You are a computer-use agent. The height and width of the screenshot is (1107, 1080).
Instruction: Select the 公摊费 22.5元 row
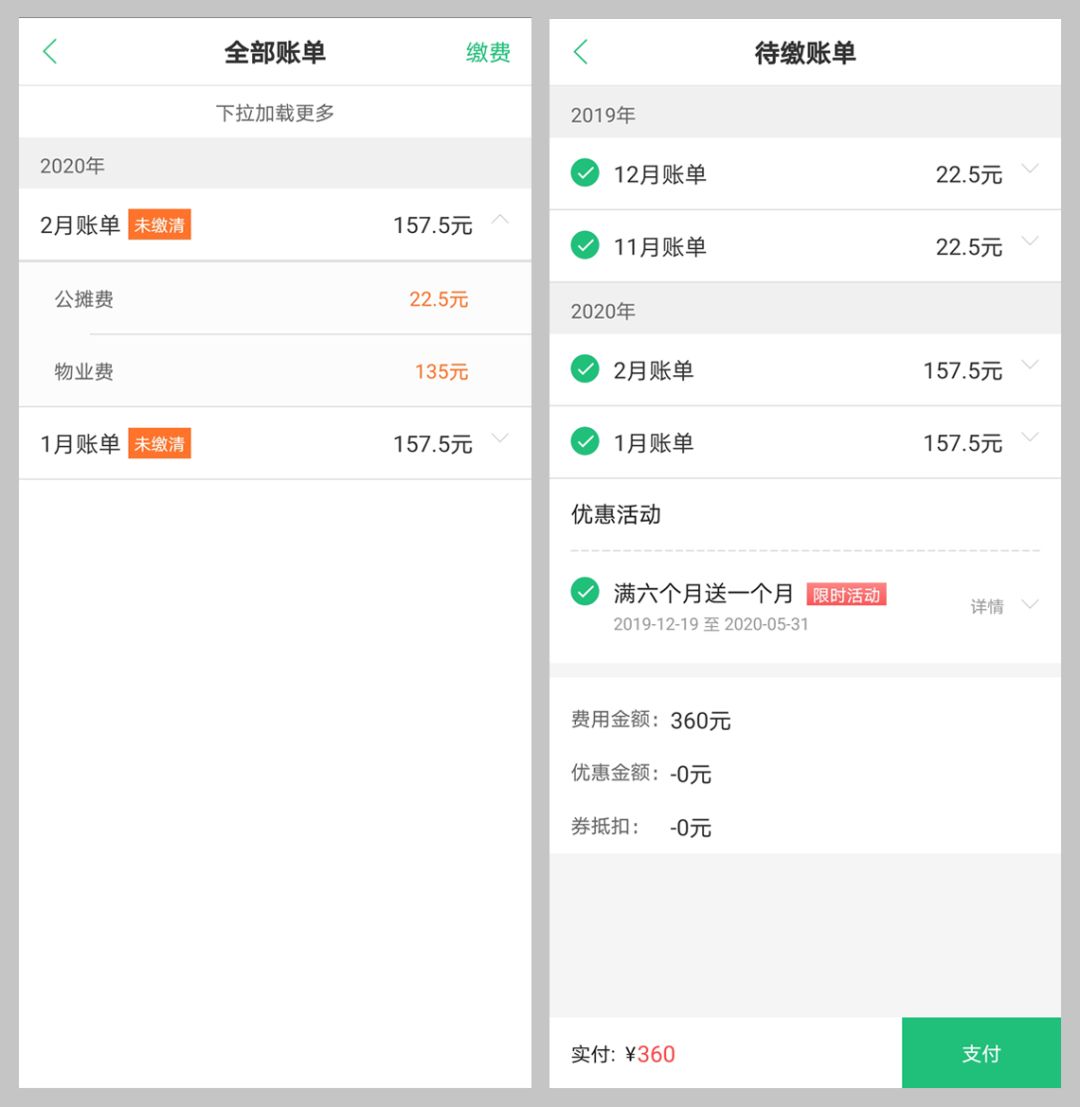pyautogui.click(x=274, y=299)
